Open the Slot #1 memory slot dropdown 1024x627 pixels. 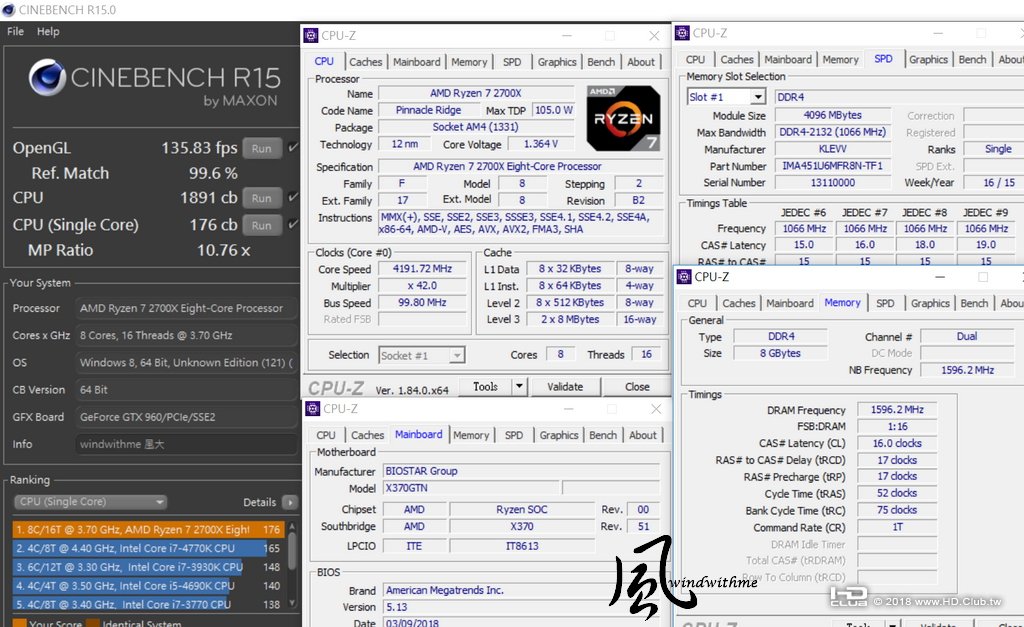click(x=726, y=97)
